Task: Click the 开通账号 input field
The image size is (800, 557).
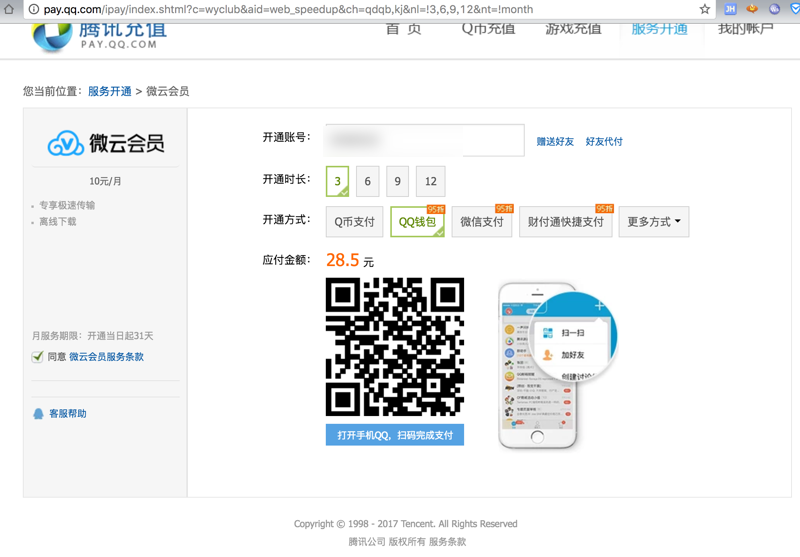Action: pos(425,140)
